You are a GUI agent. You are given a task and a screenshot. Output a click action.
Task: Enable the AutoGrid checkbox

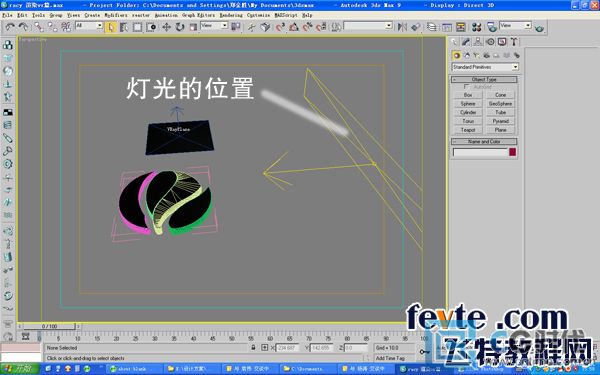466,87
